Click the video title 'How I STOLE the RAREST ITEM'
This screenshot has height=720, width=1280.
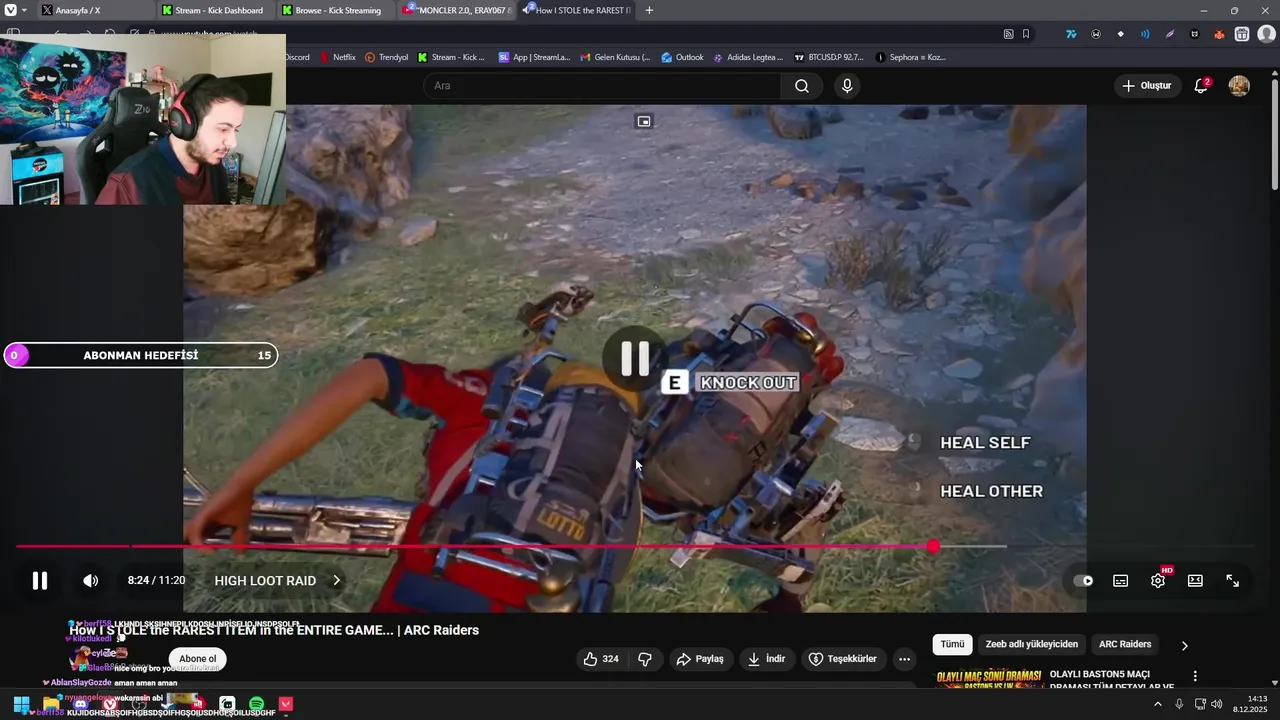(x=274, y=630)
